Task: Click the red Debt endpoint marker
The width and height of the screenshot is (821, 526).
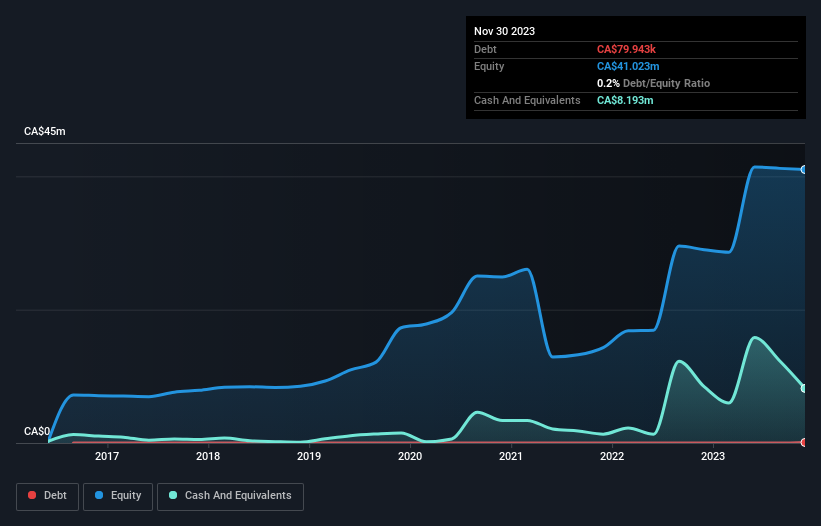Action: 804,442
